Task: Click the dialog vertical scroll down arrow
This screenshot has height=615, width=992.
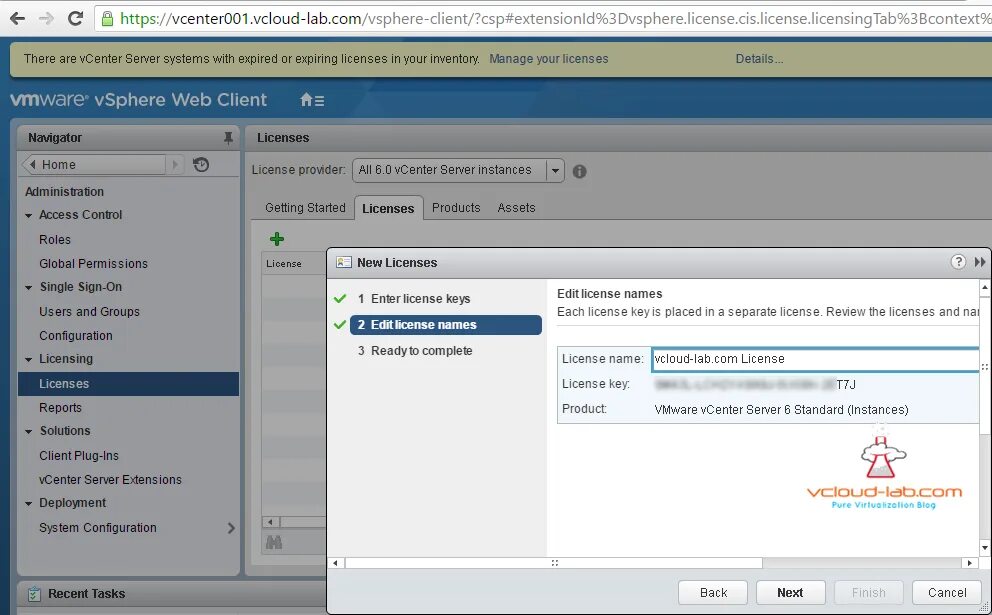Action: [984, 548]
